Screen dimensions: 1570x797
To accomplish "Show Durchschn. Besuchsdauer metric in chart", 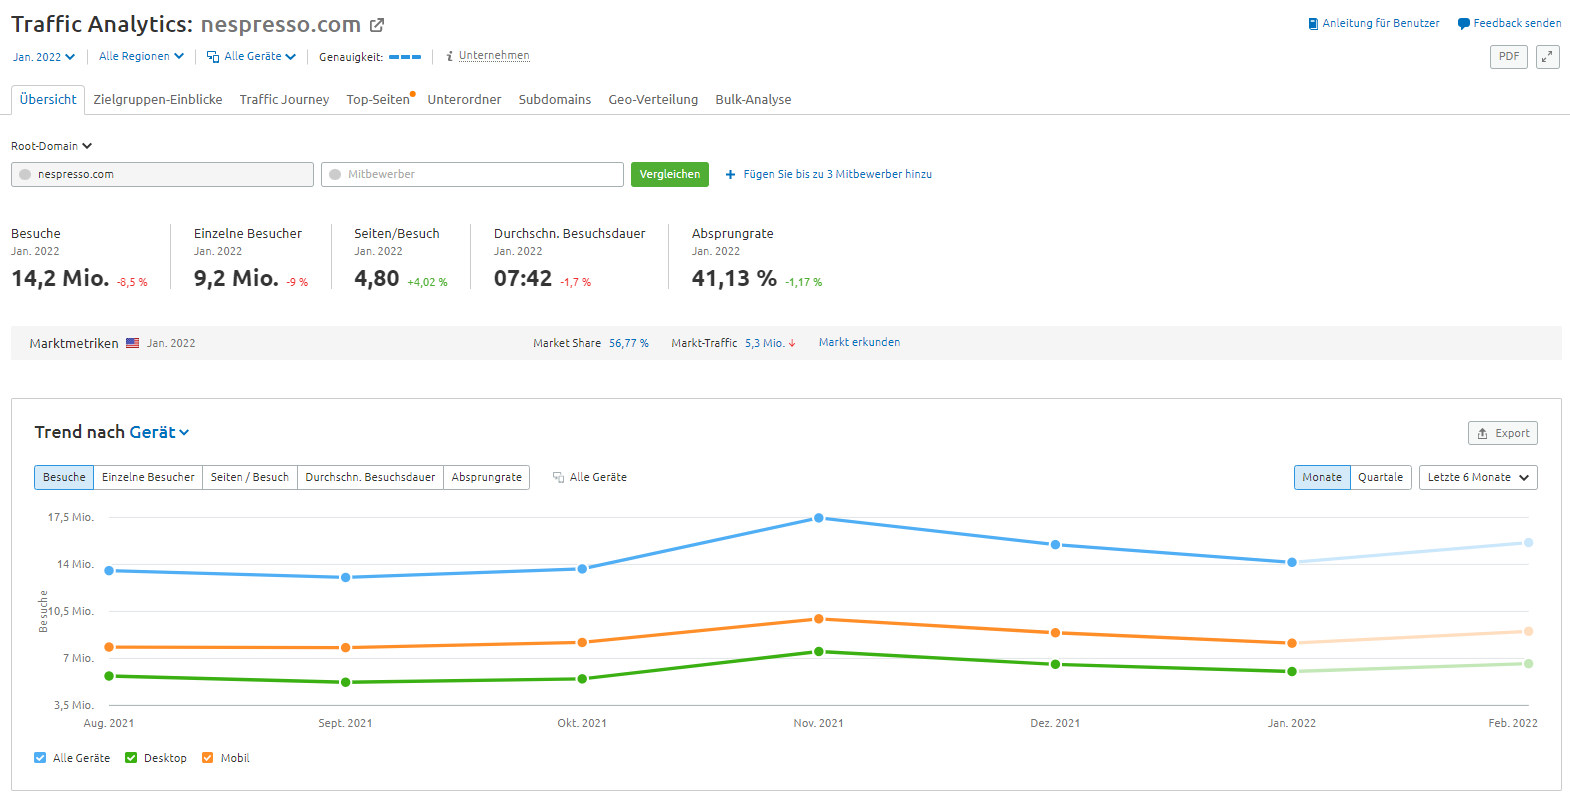I will pos(370,477).
